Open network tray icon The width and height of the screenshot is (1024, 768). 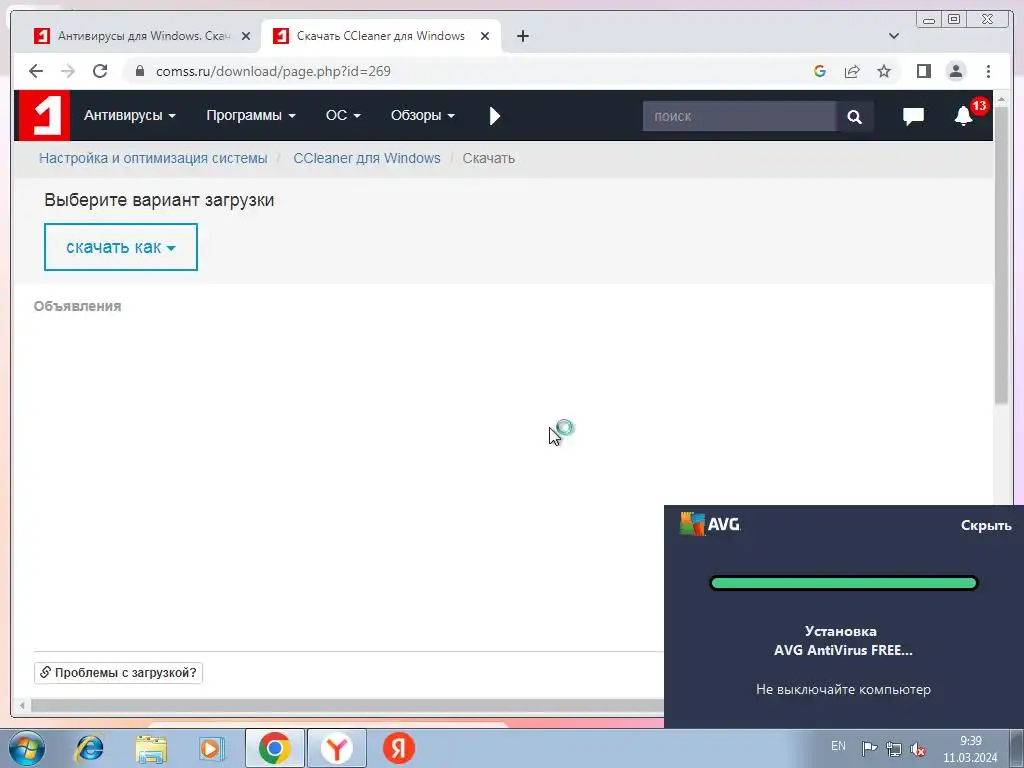coord(893,748)
